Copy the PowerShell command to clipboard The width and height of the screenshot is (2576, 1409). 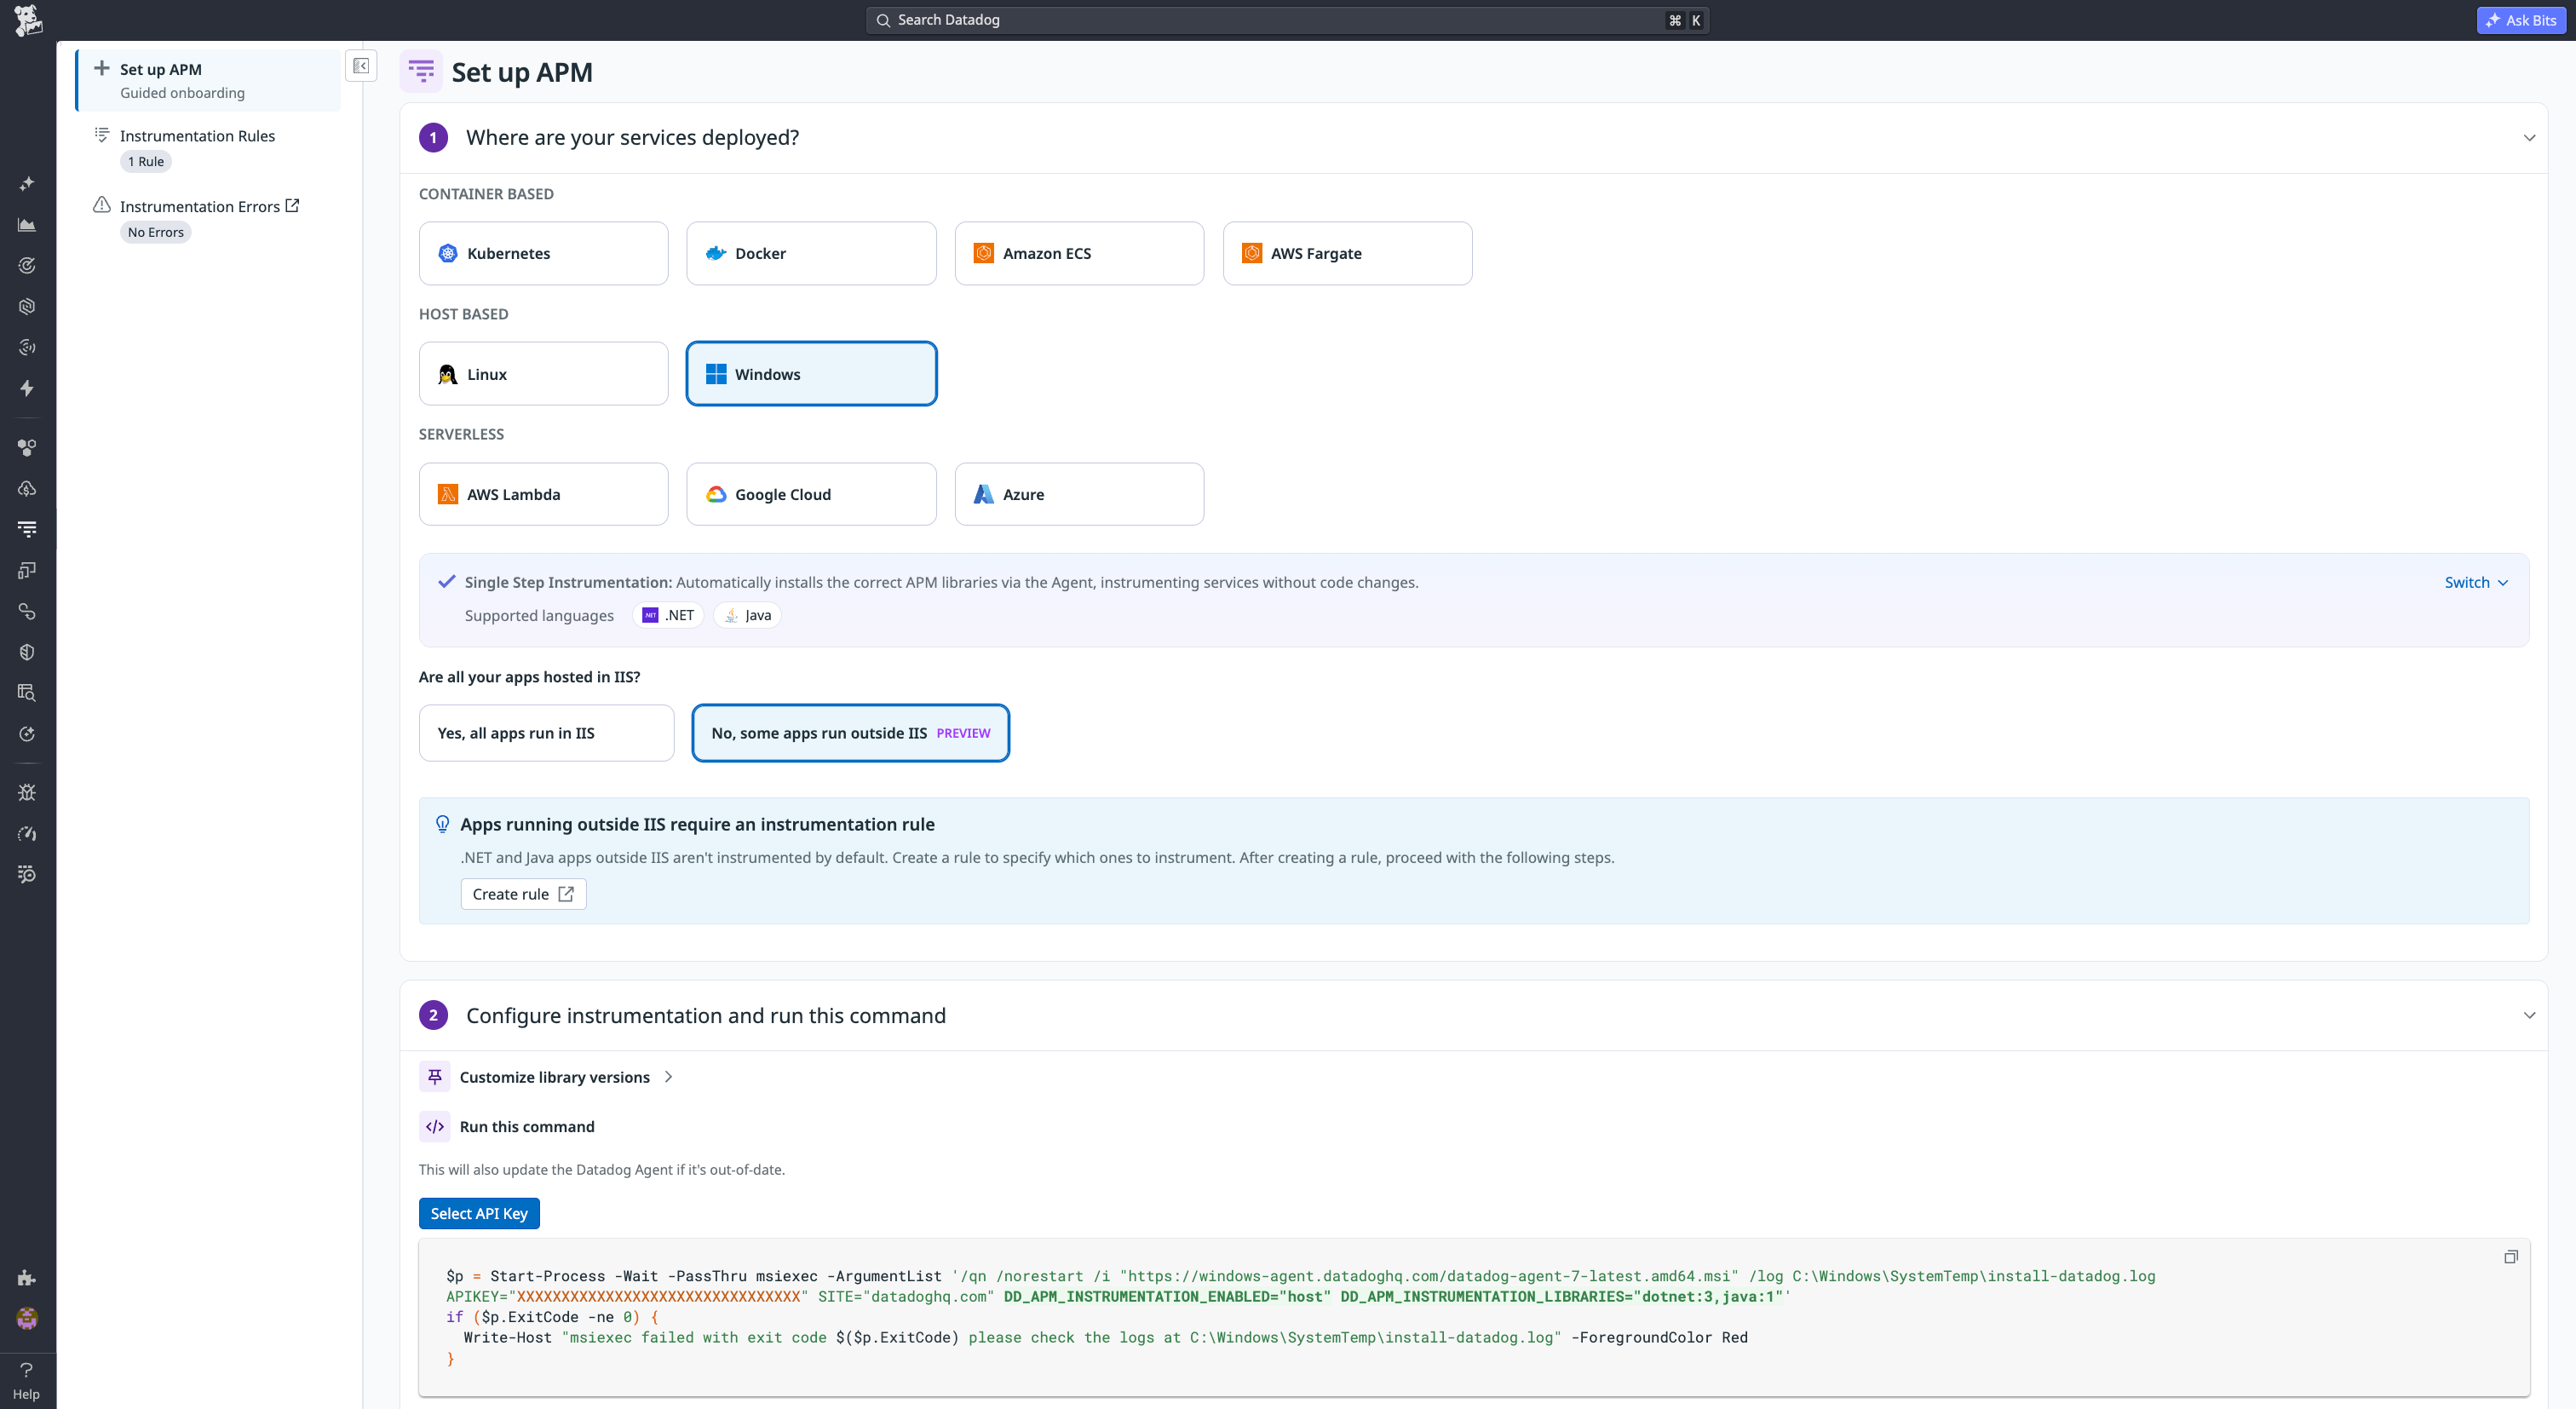2510,1257
